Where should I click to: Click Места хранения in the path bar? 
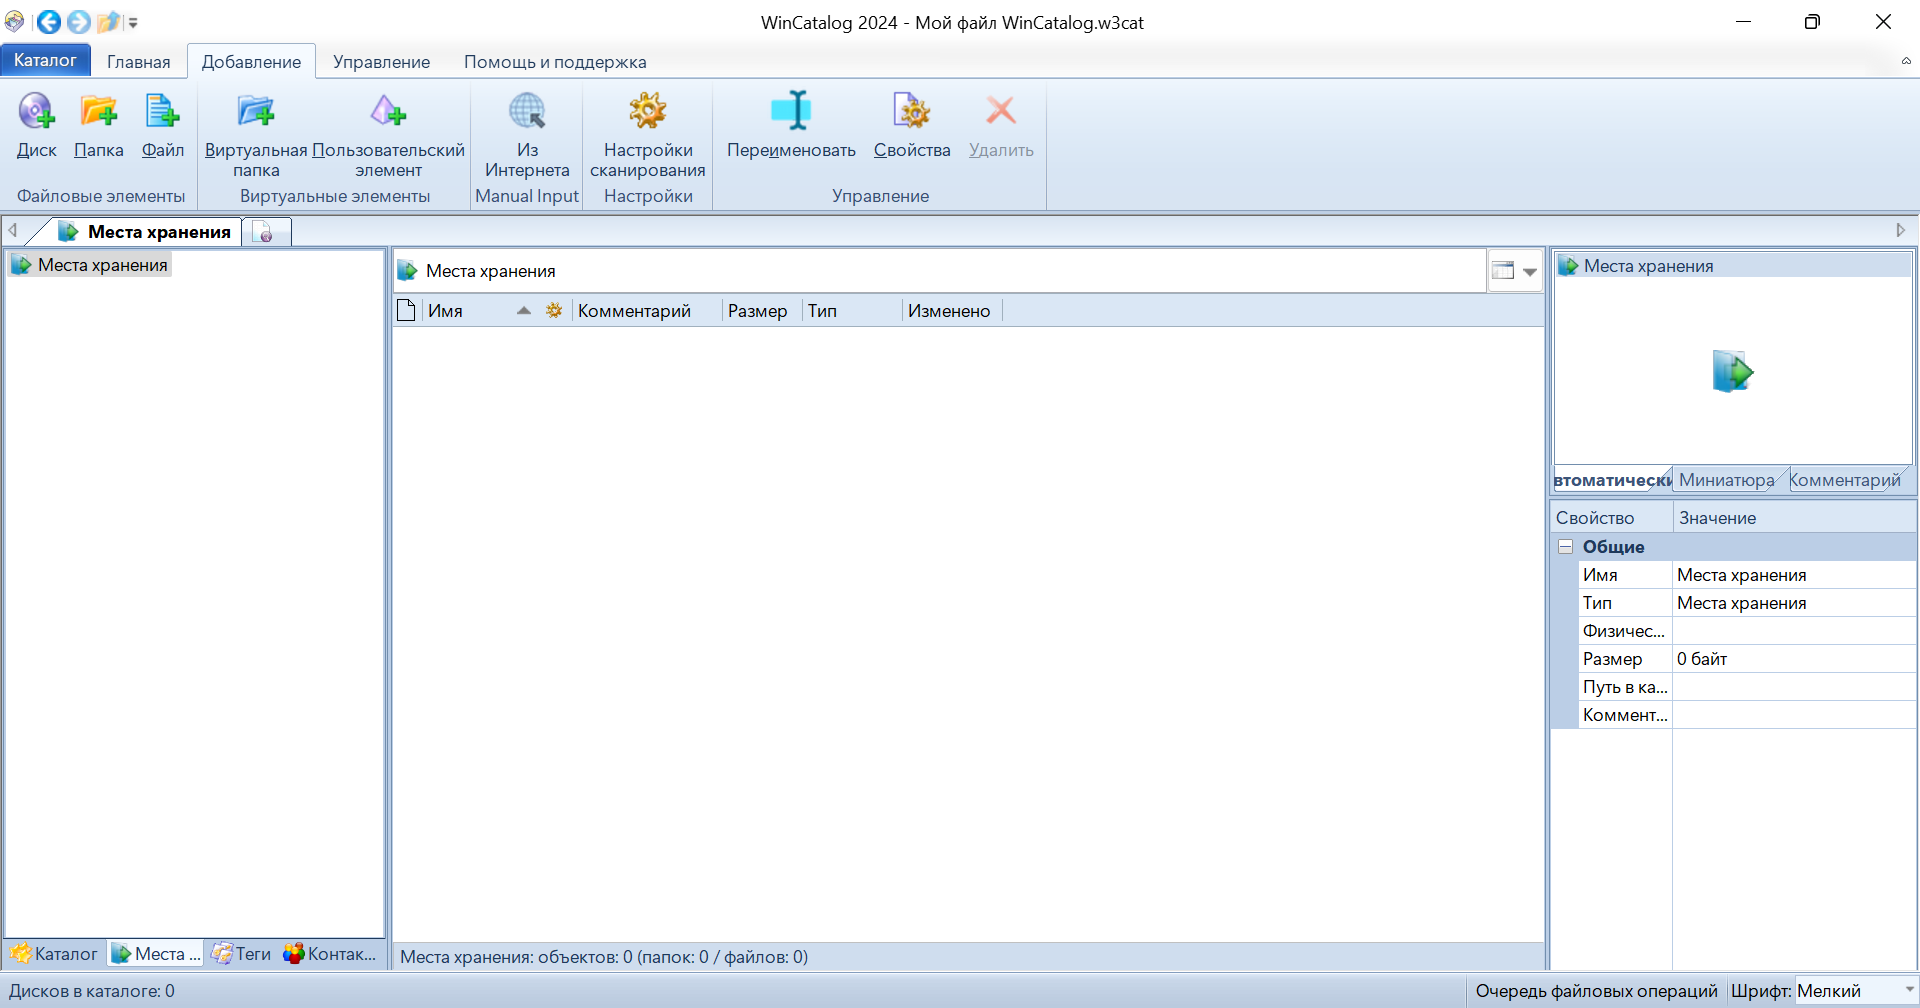tap(490, 271)
